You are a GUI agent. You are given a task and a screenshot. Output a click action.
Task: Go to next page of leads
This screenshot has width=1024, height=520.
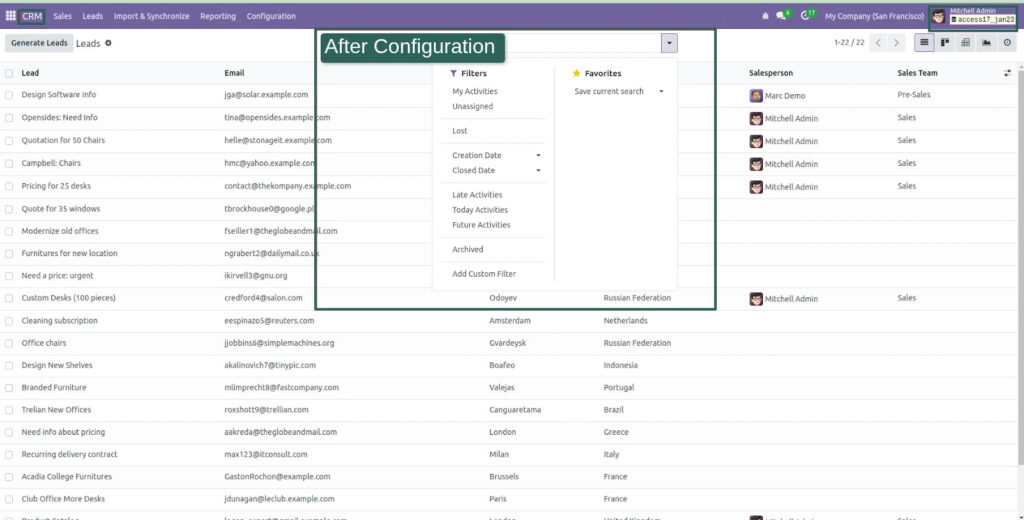tap(896, 43)
